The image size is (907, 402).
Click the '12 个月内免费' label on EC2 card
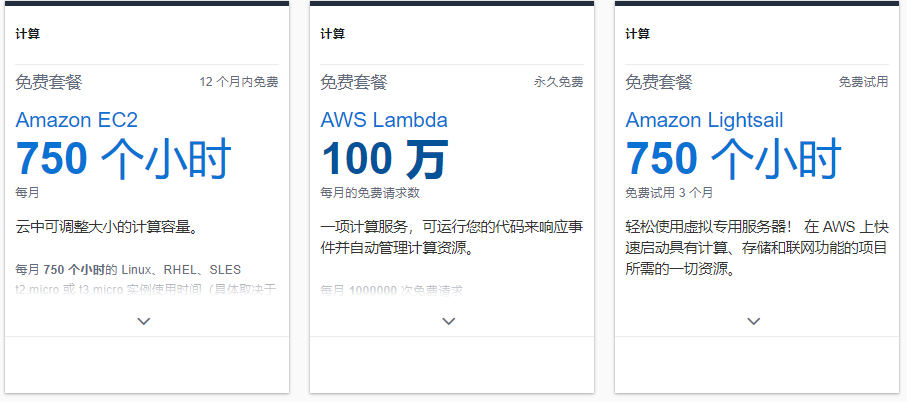239,82
